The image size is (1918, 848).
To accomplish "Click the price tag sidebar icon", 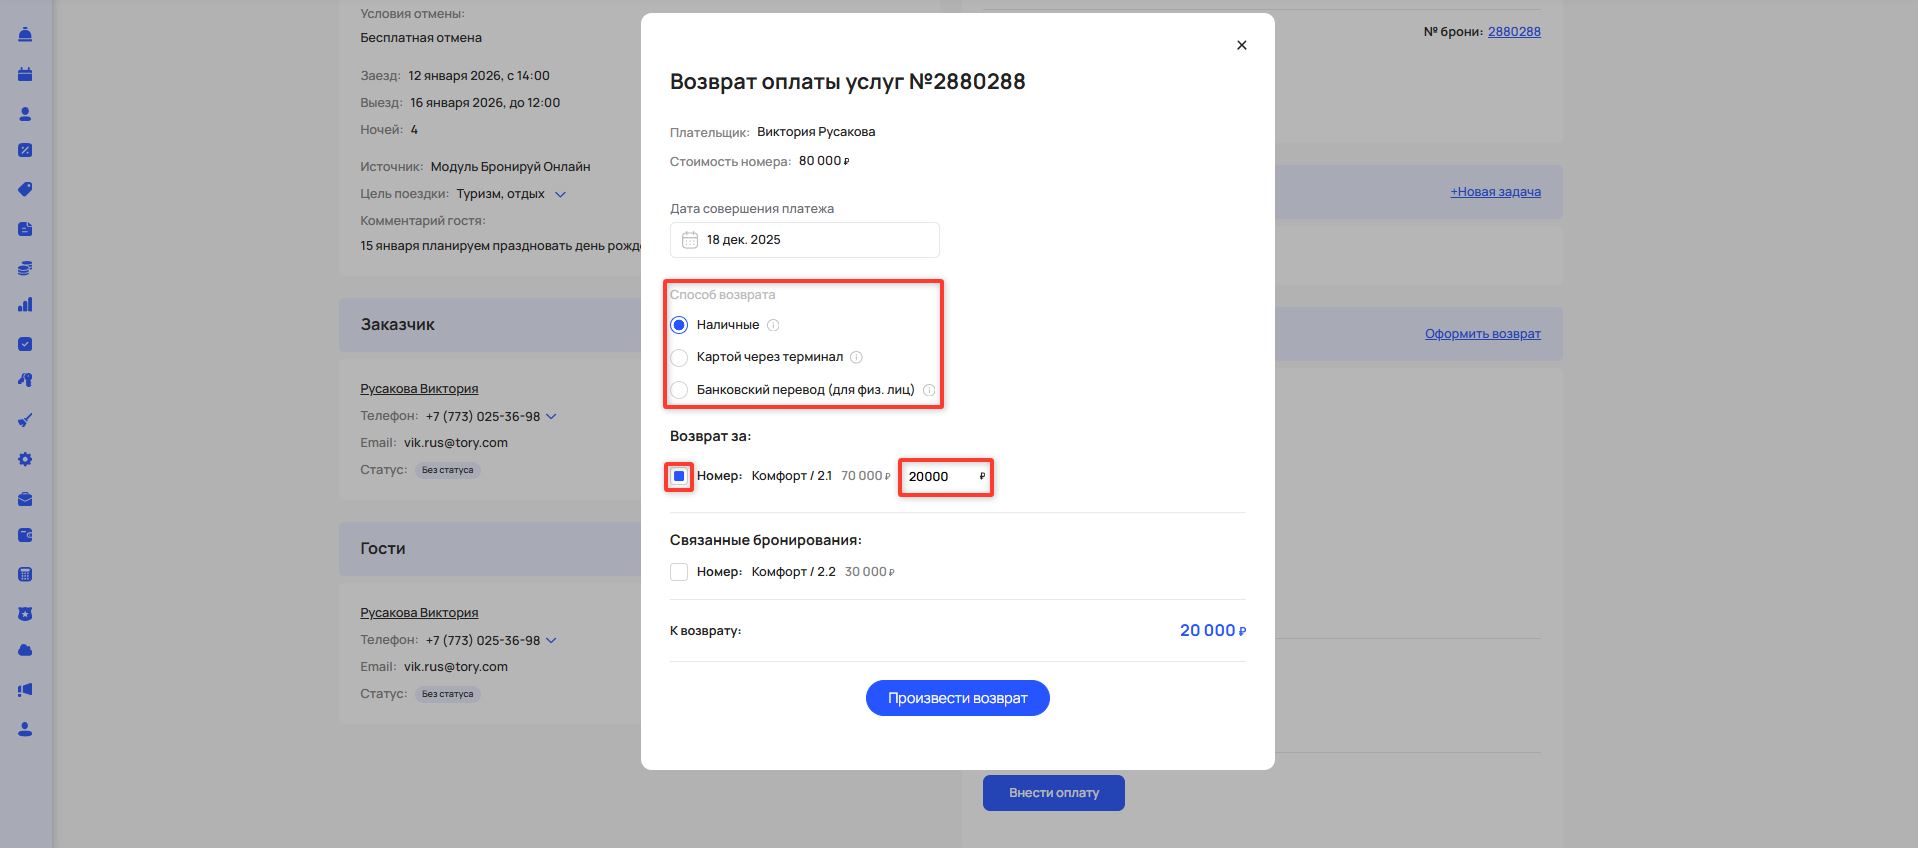I will pos(25,189).
